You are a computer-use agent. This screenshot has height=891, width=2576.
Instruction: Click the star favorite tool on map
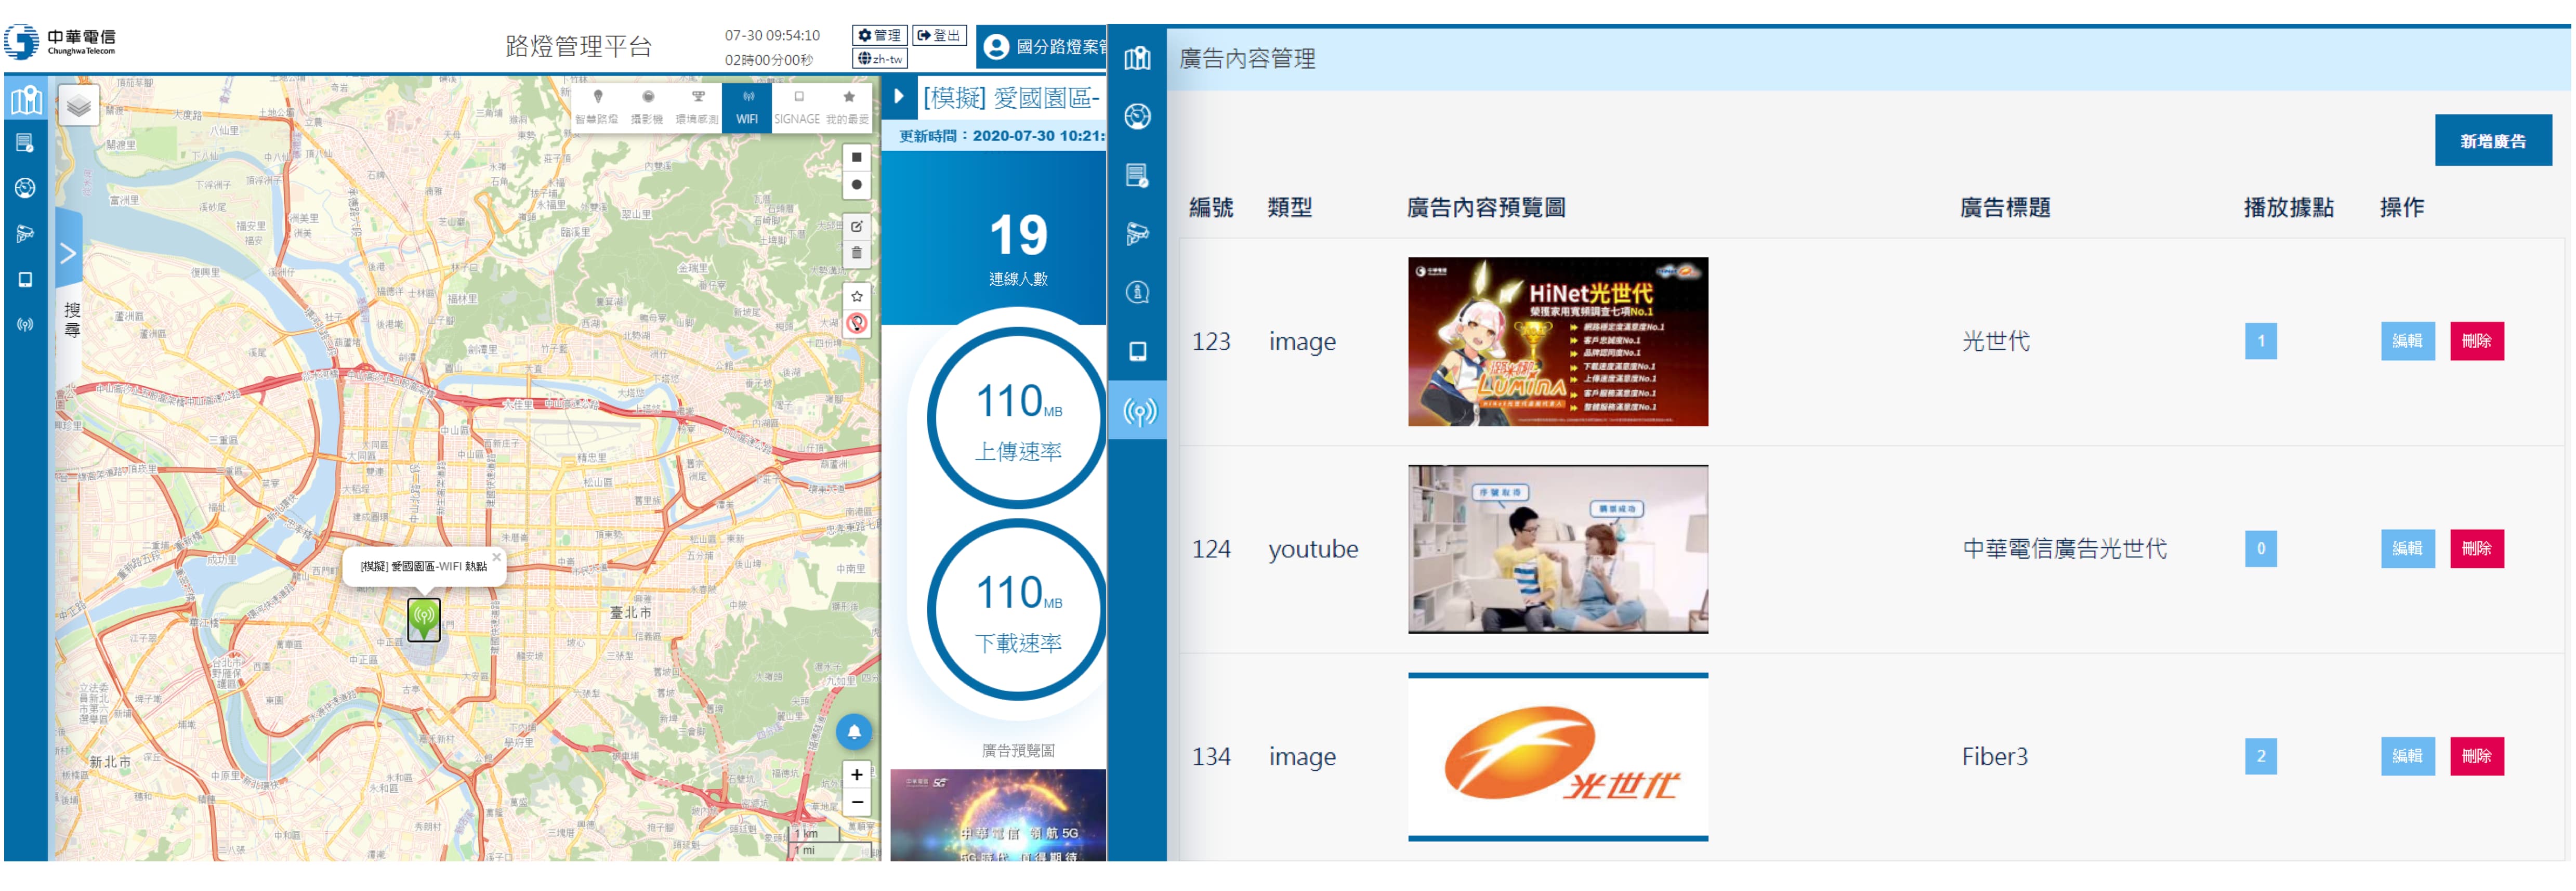click(856, 296)
